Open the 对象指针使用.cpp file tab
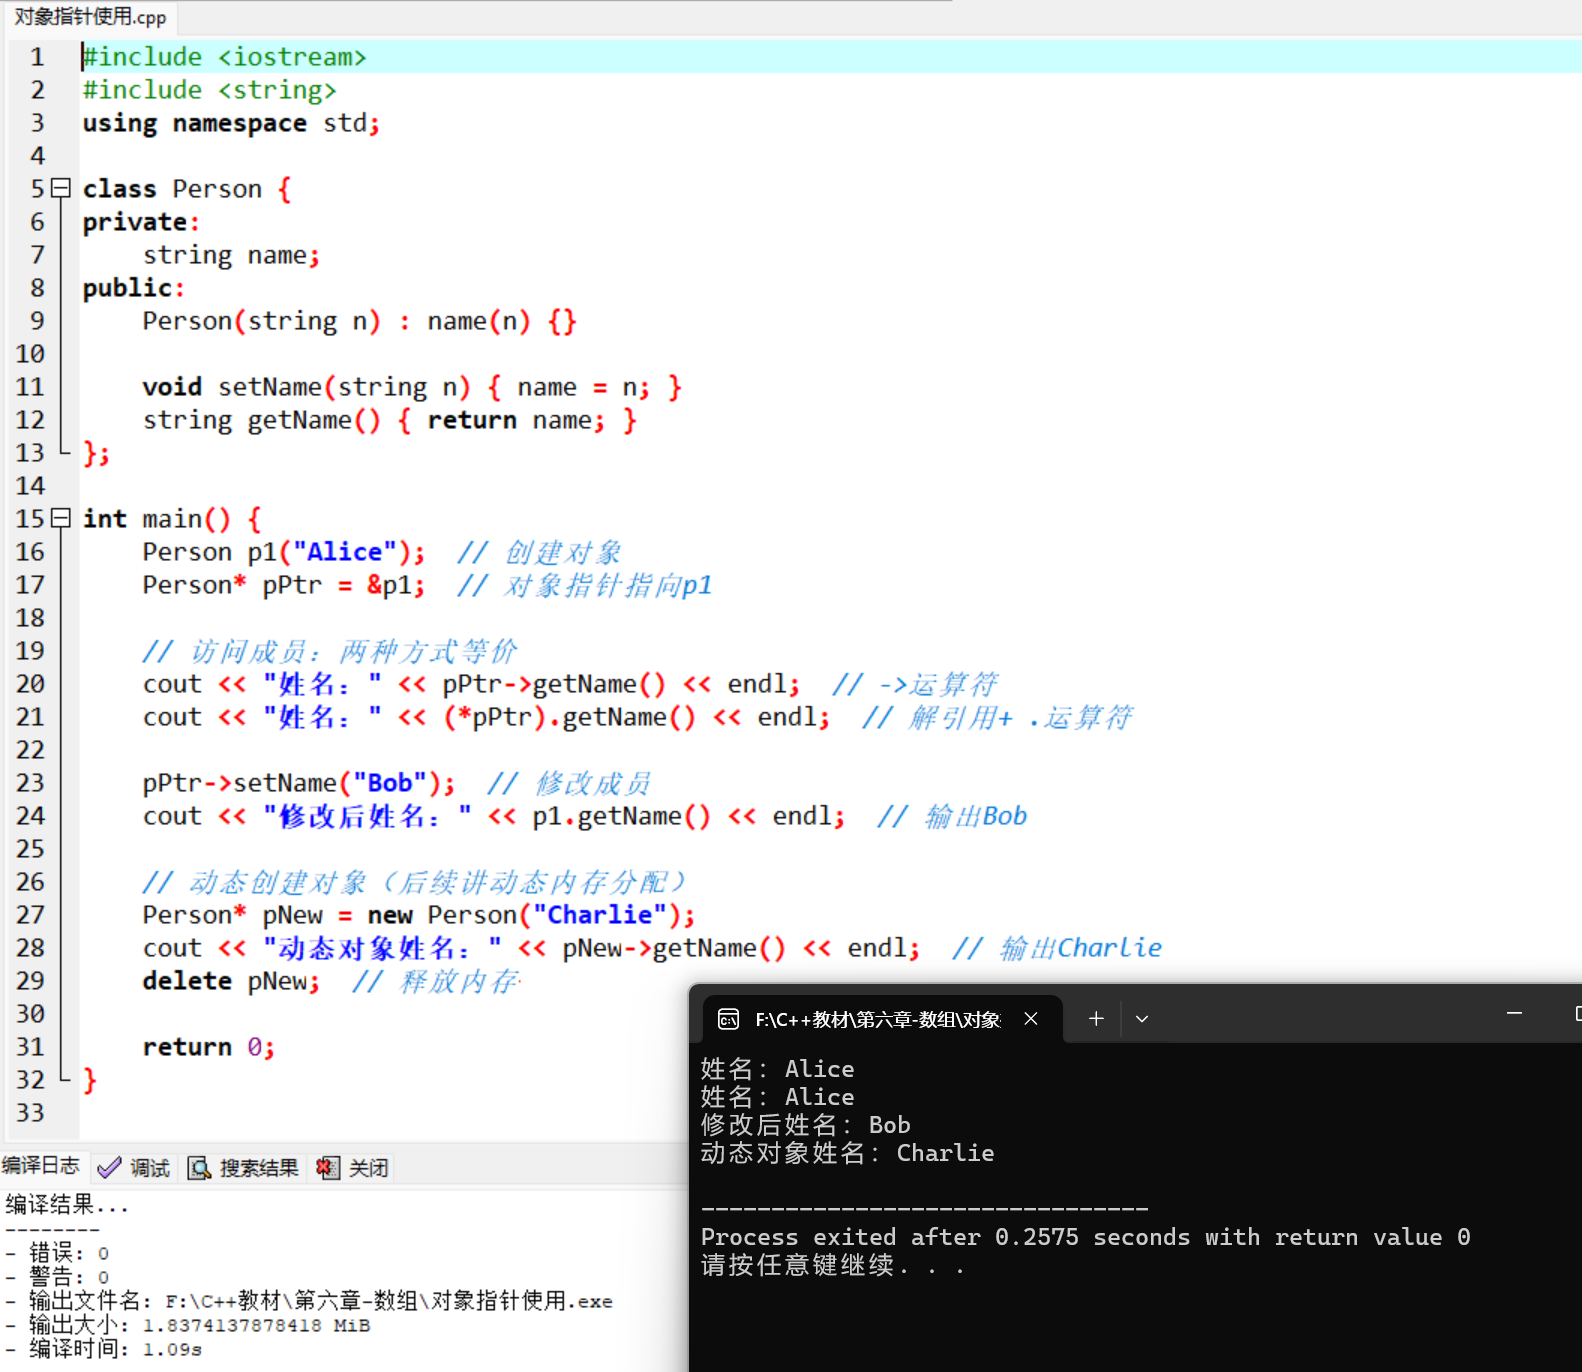 coord(90,17)
